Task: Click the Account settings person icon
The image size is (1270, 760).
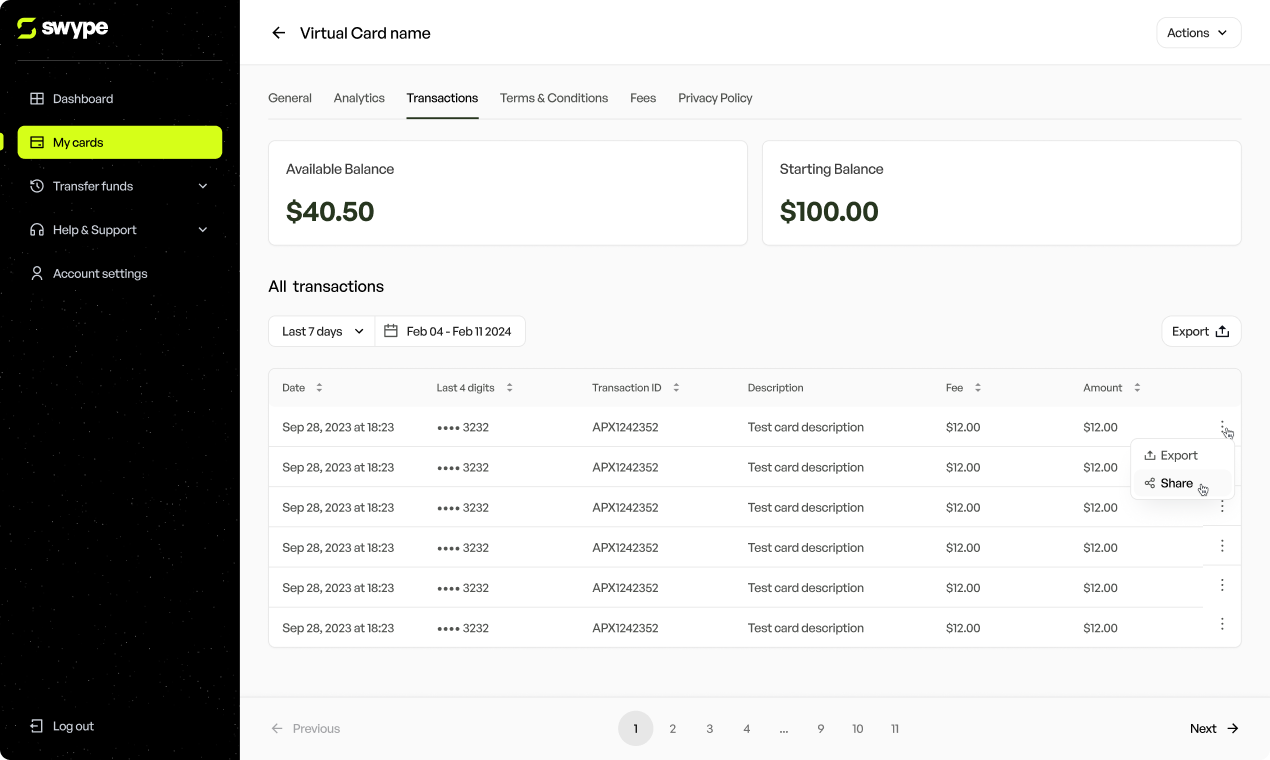Action: pyautogui.click(x=37, y=273)
